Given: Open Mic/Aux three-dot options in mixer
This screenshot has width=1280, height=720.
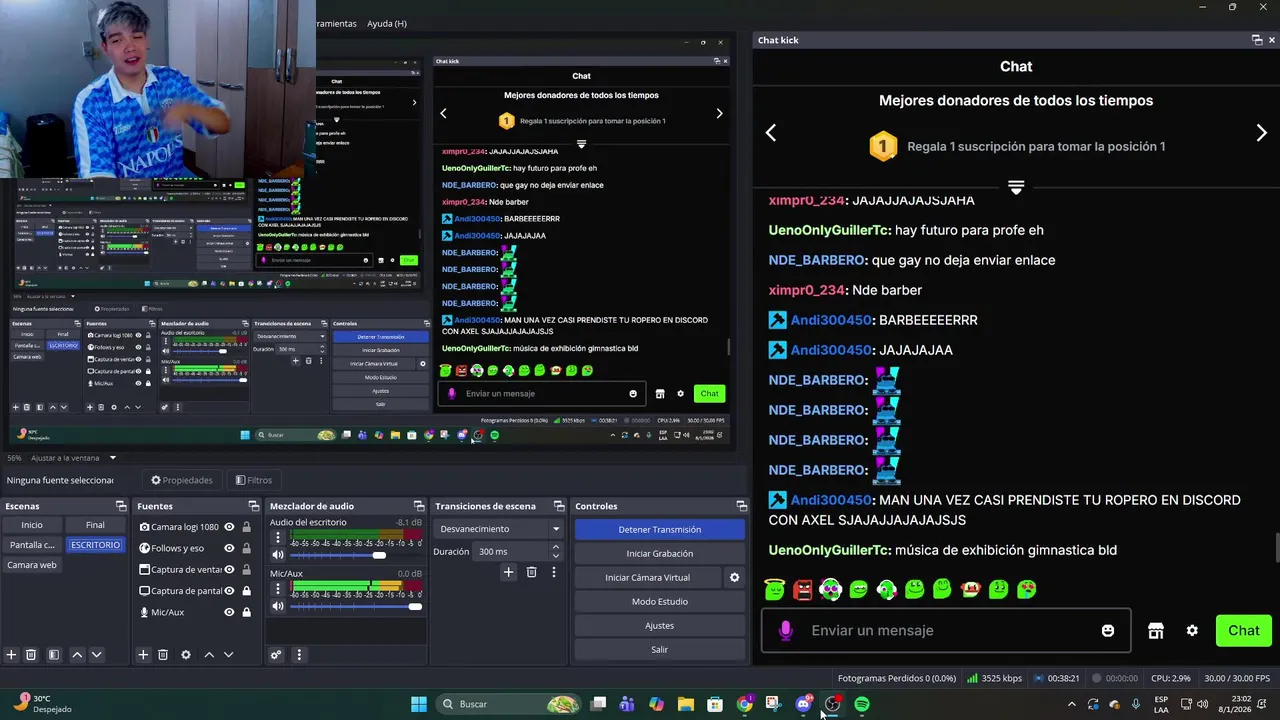Looking at the screenshot, I should pos(278,589).
